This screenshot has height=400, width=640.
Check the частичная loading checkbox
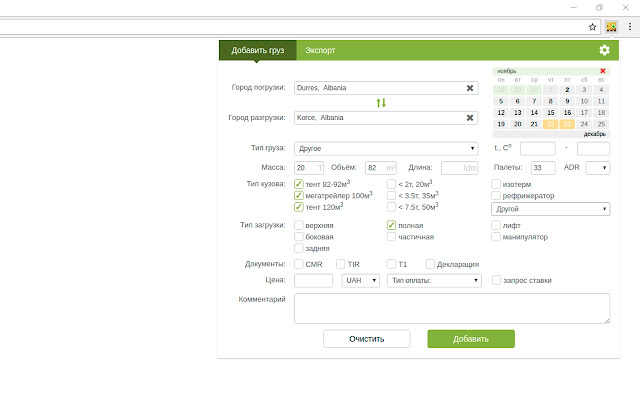tap(391, 237)
